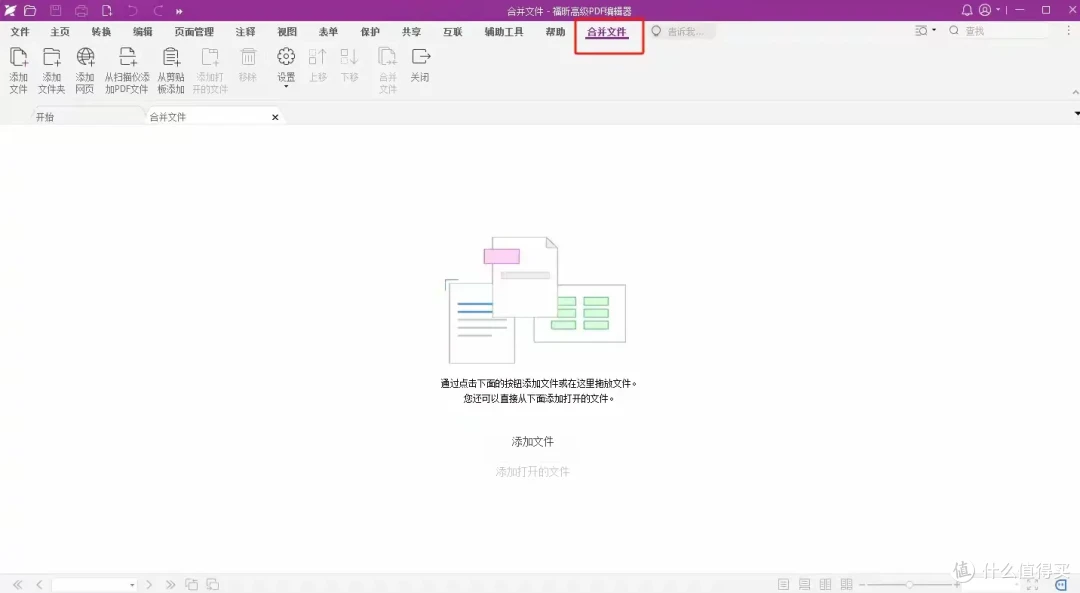
Task: Switch to the 编辑 ribbon tab
Action: tap(143, 32)
